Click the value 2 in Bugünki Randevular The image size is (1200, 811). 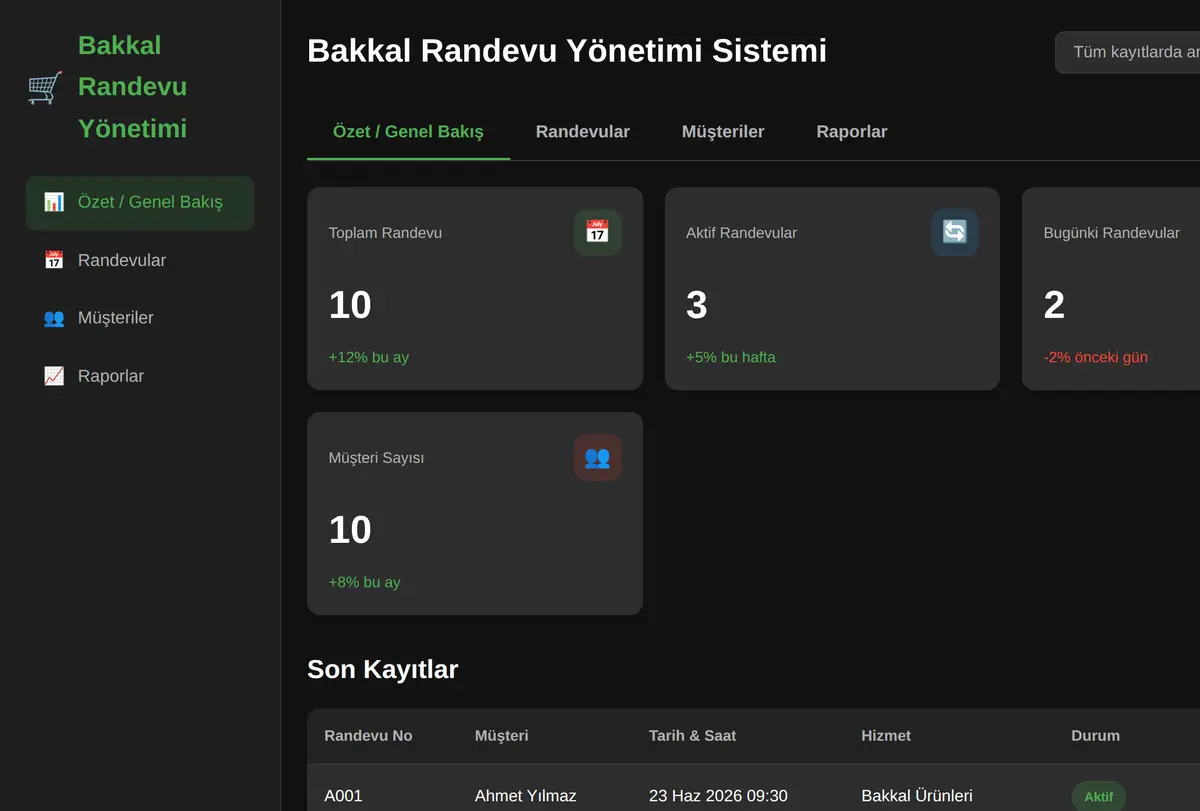1054,305
